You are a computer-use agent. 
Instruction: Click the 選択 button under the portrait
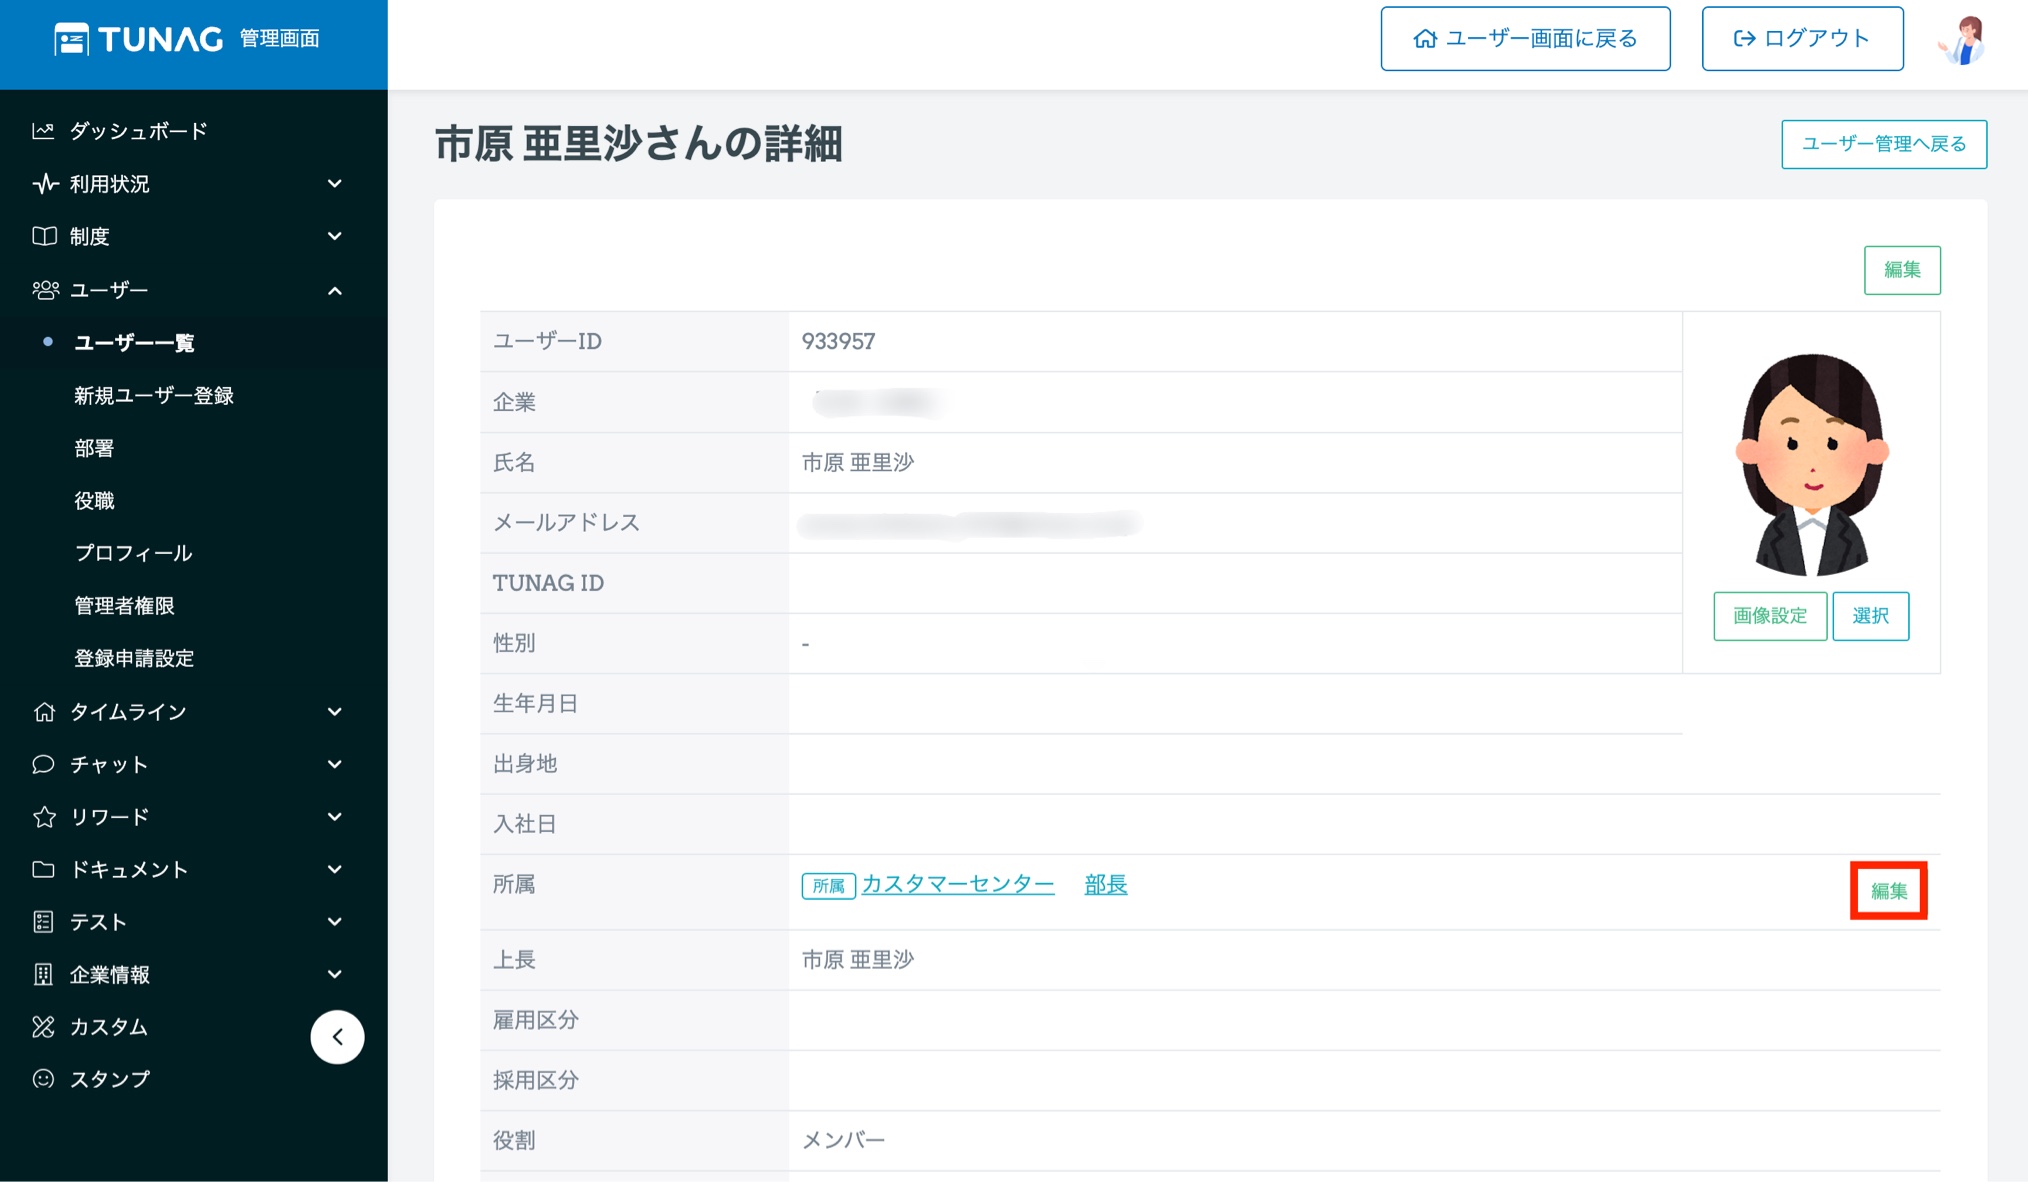[1870, 616]
